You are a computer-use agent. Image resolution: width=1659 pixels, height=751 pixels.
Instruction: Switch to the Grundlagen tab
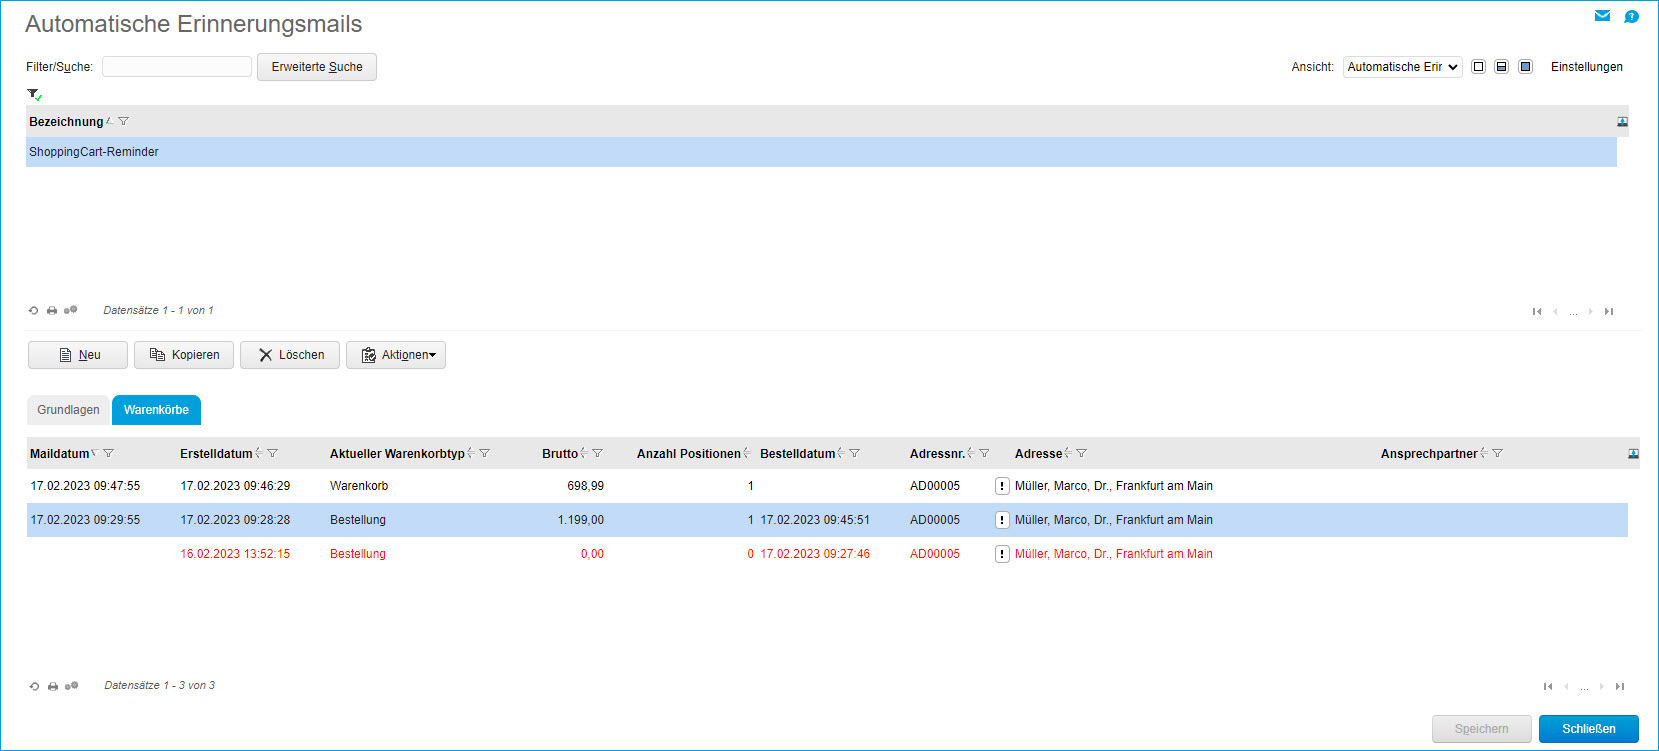[68, 410]
